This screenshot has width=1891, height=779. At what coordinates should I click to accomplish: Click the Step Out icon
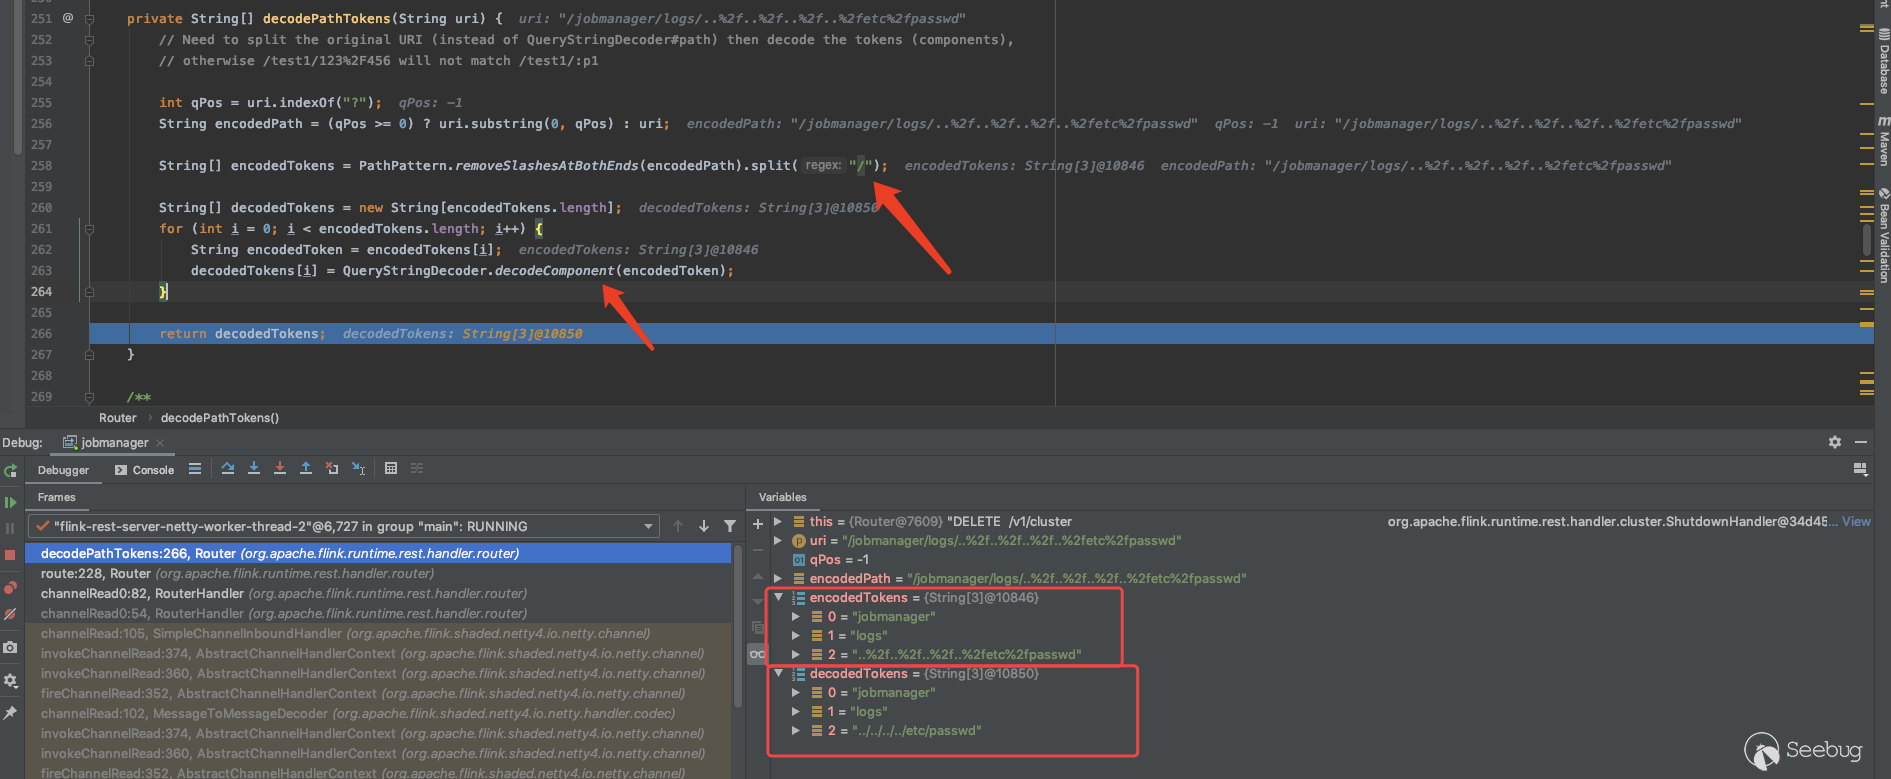(306, 468)
